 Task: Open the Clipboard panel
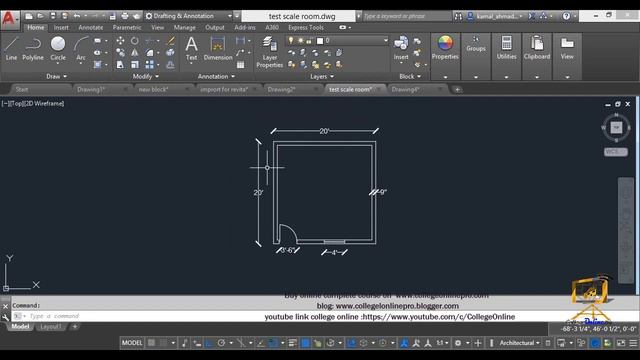click(x=537, y=48)
